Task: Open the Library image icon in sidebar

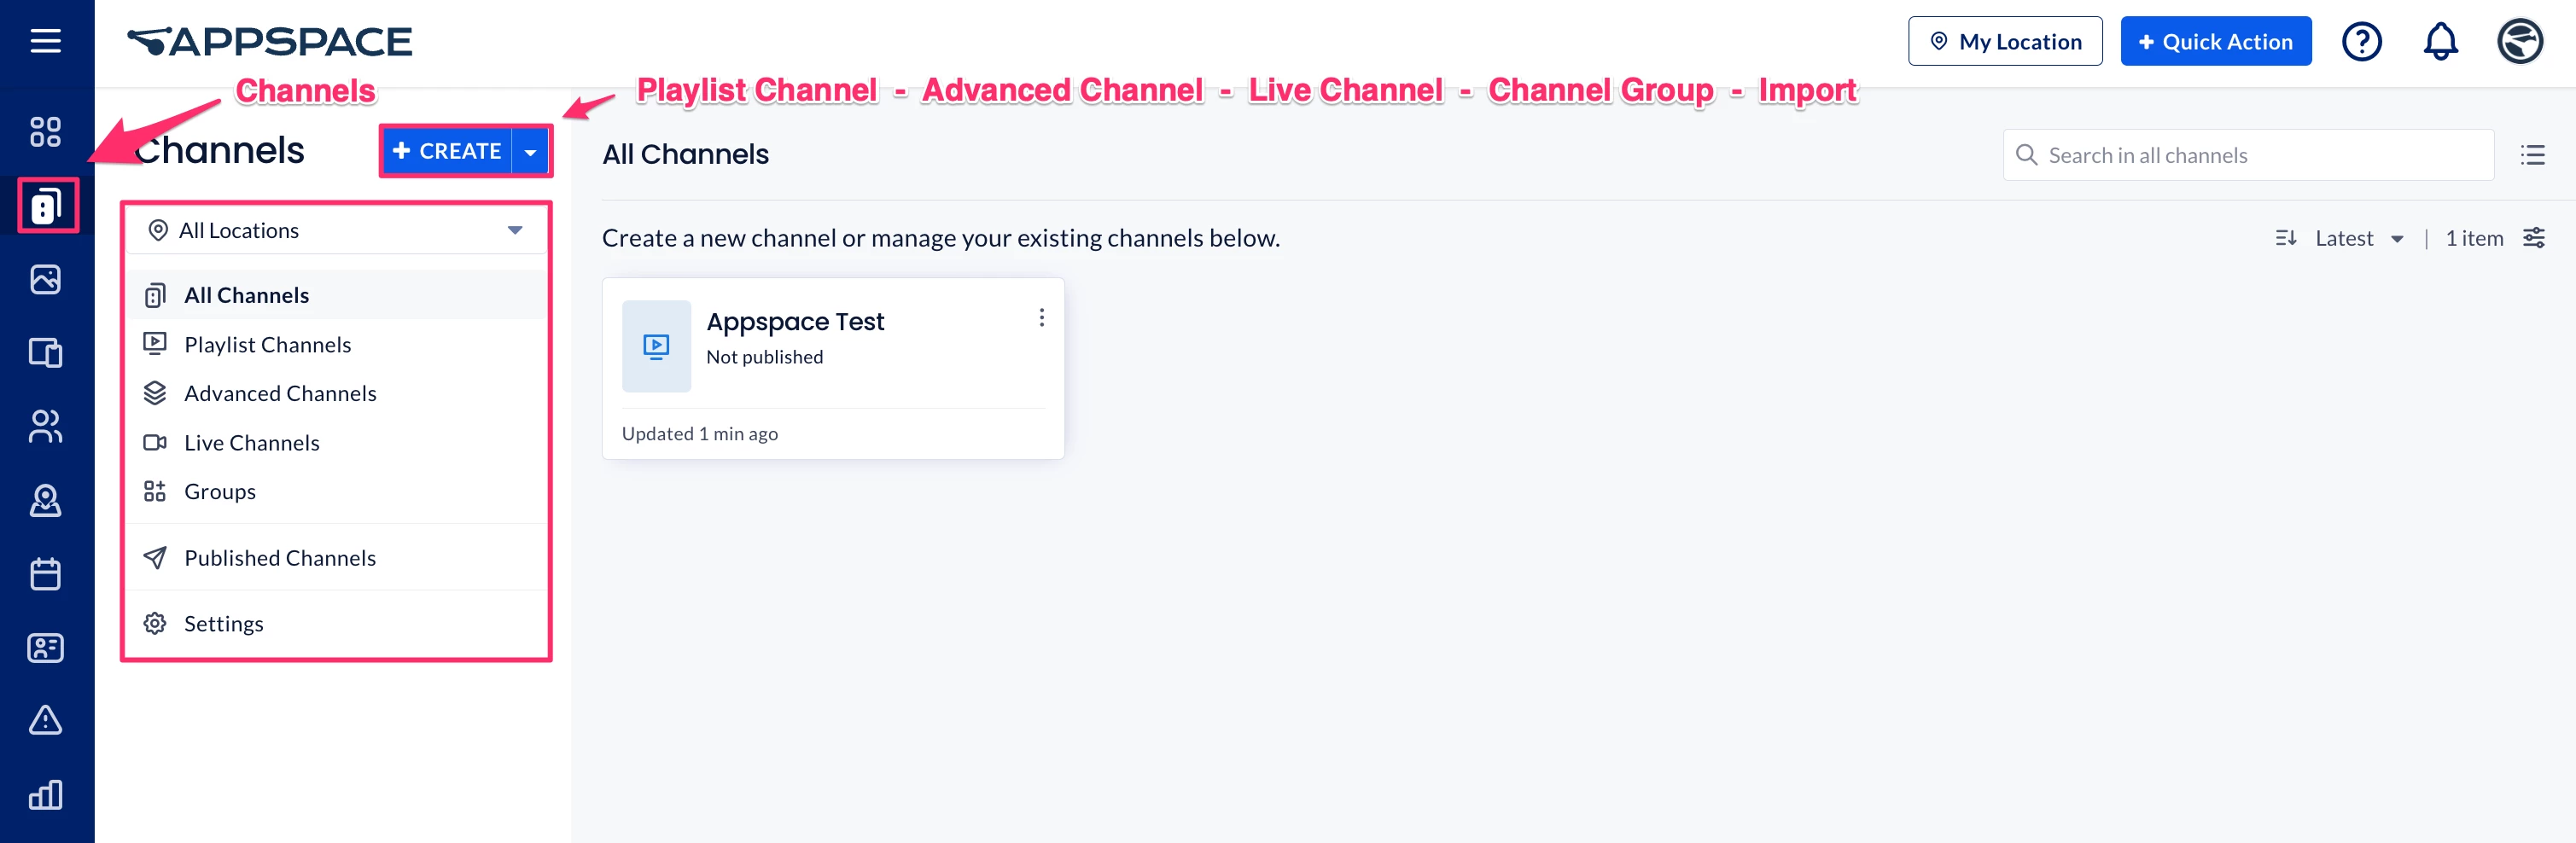Action: [45, 279]
